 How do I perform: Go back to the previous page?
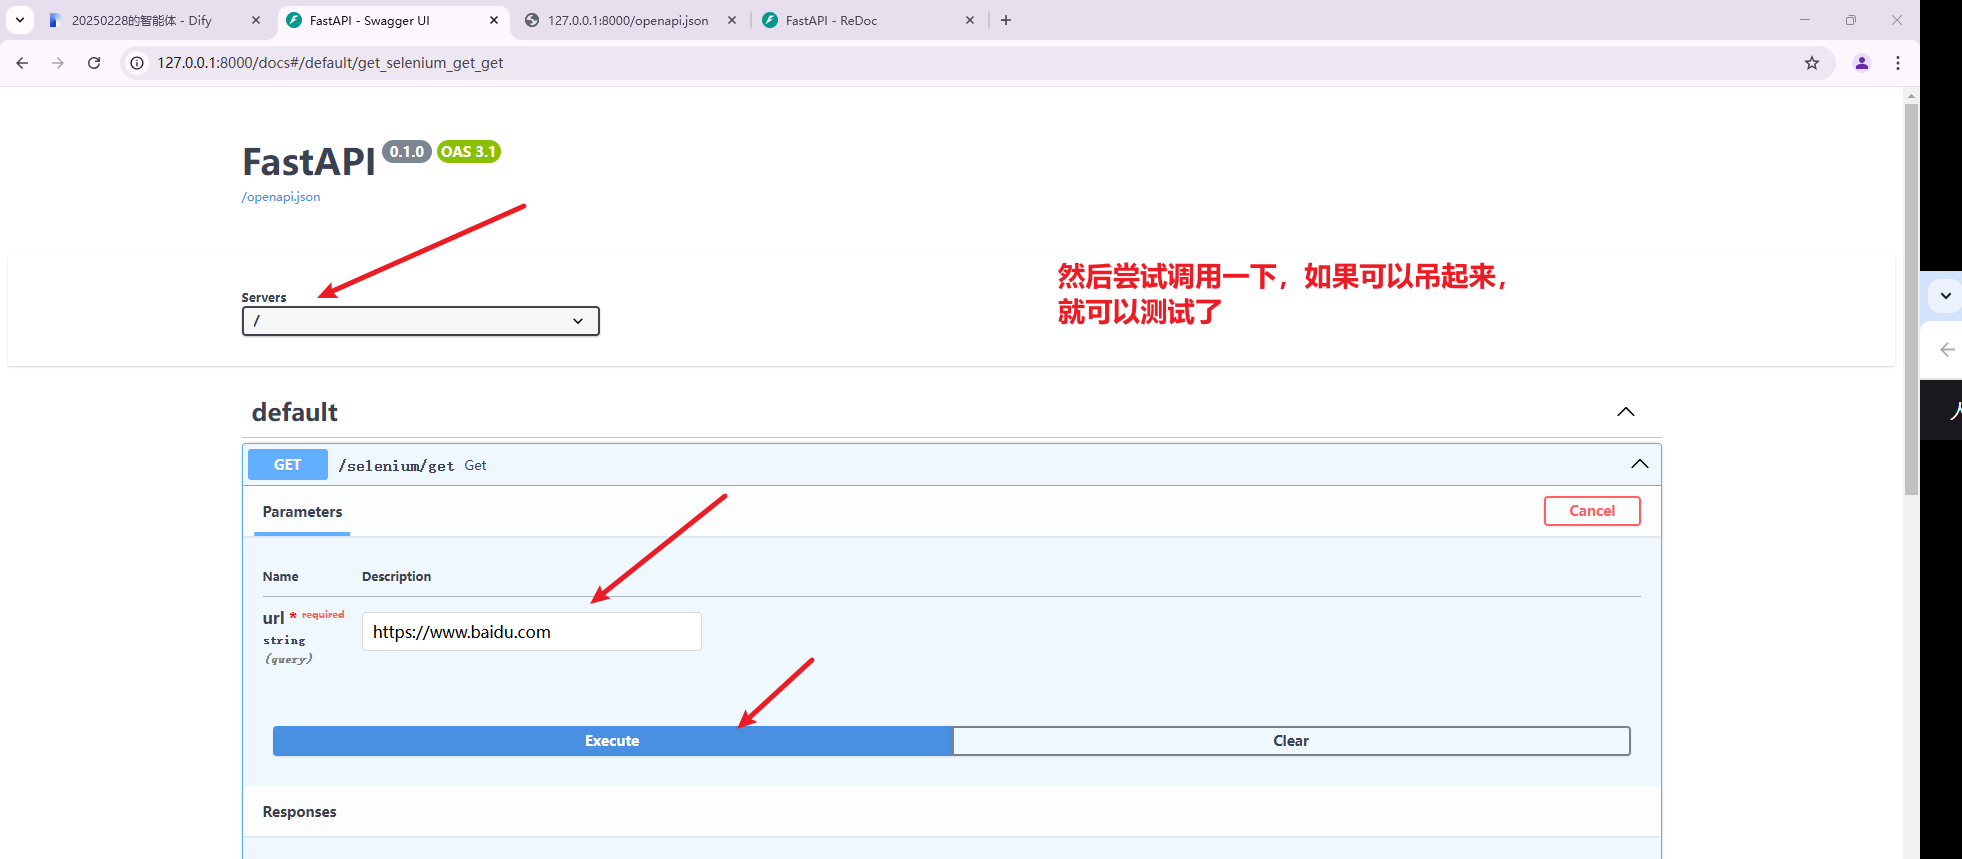click(22, 63)
